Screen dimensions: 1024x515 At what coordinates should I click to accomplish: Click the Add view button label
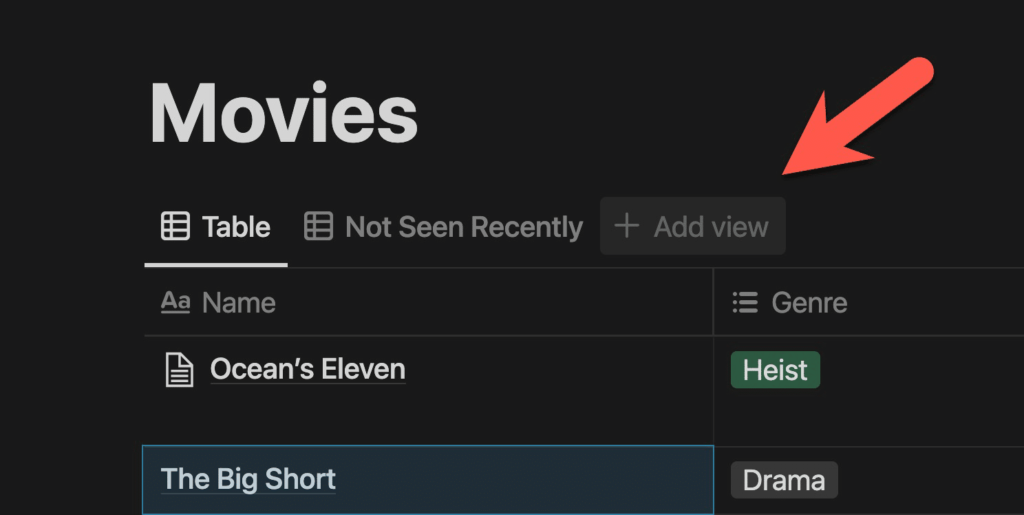tap(711, 227)
